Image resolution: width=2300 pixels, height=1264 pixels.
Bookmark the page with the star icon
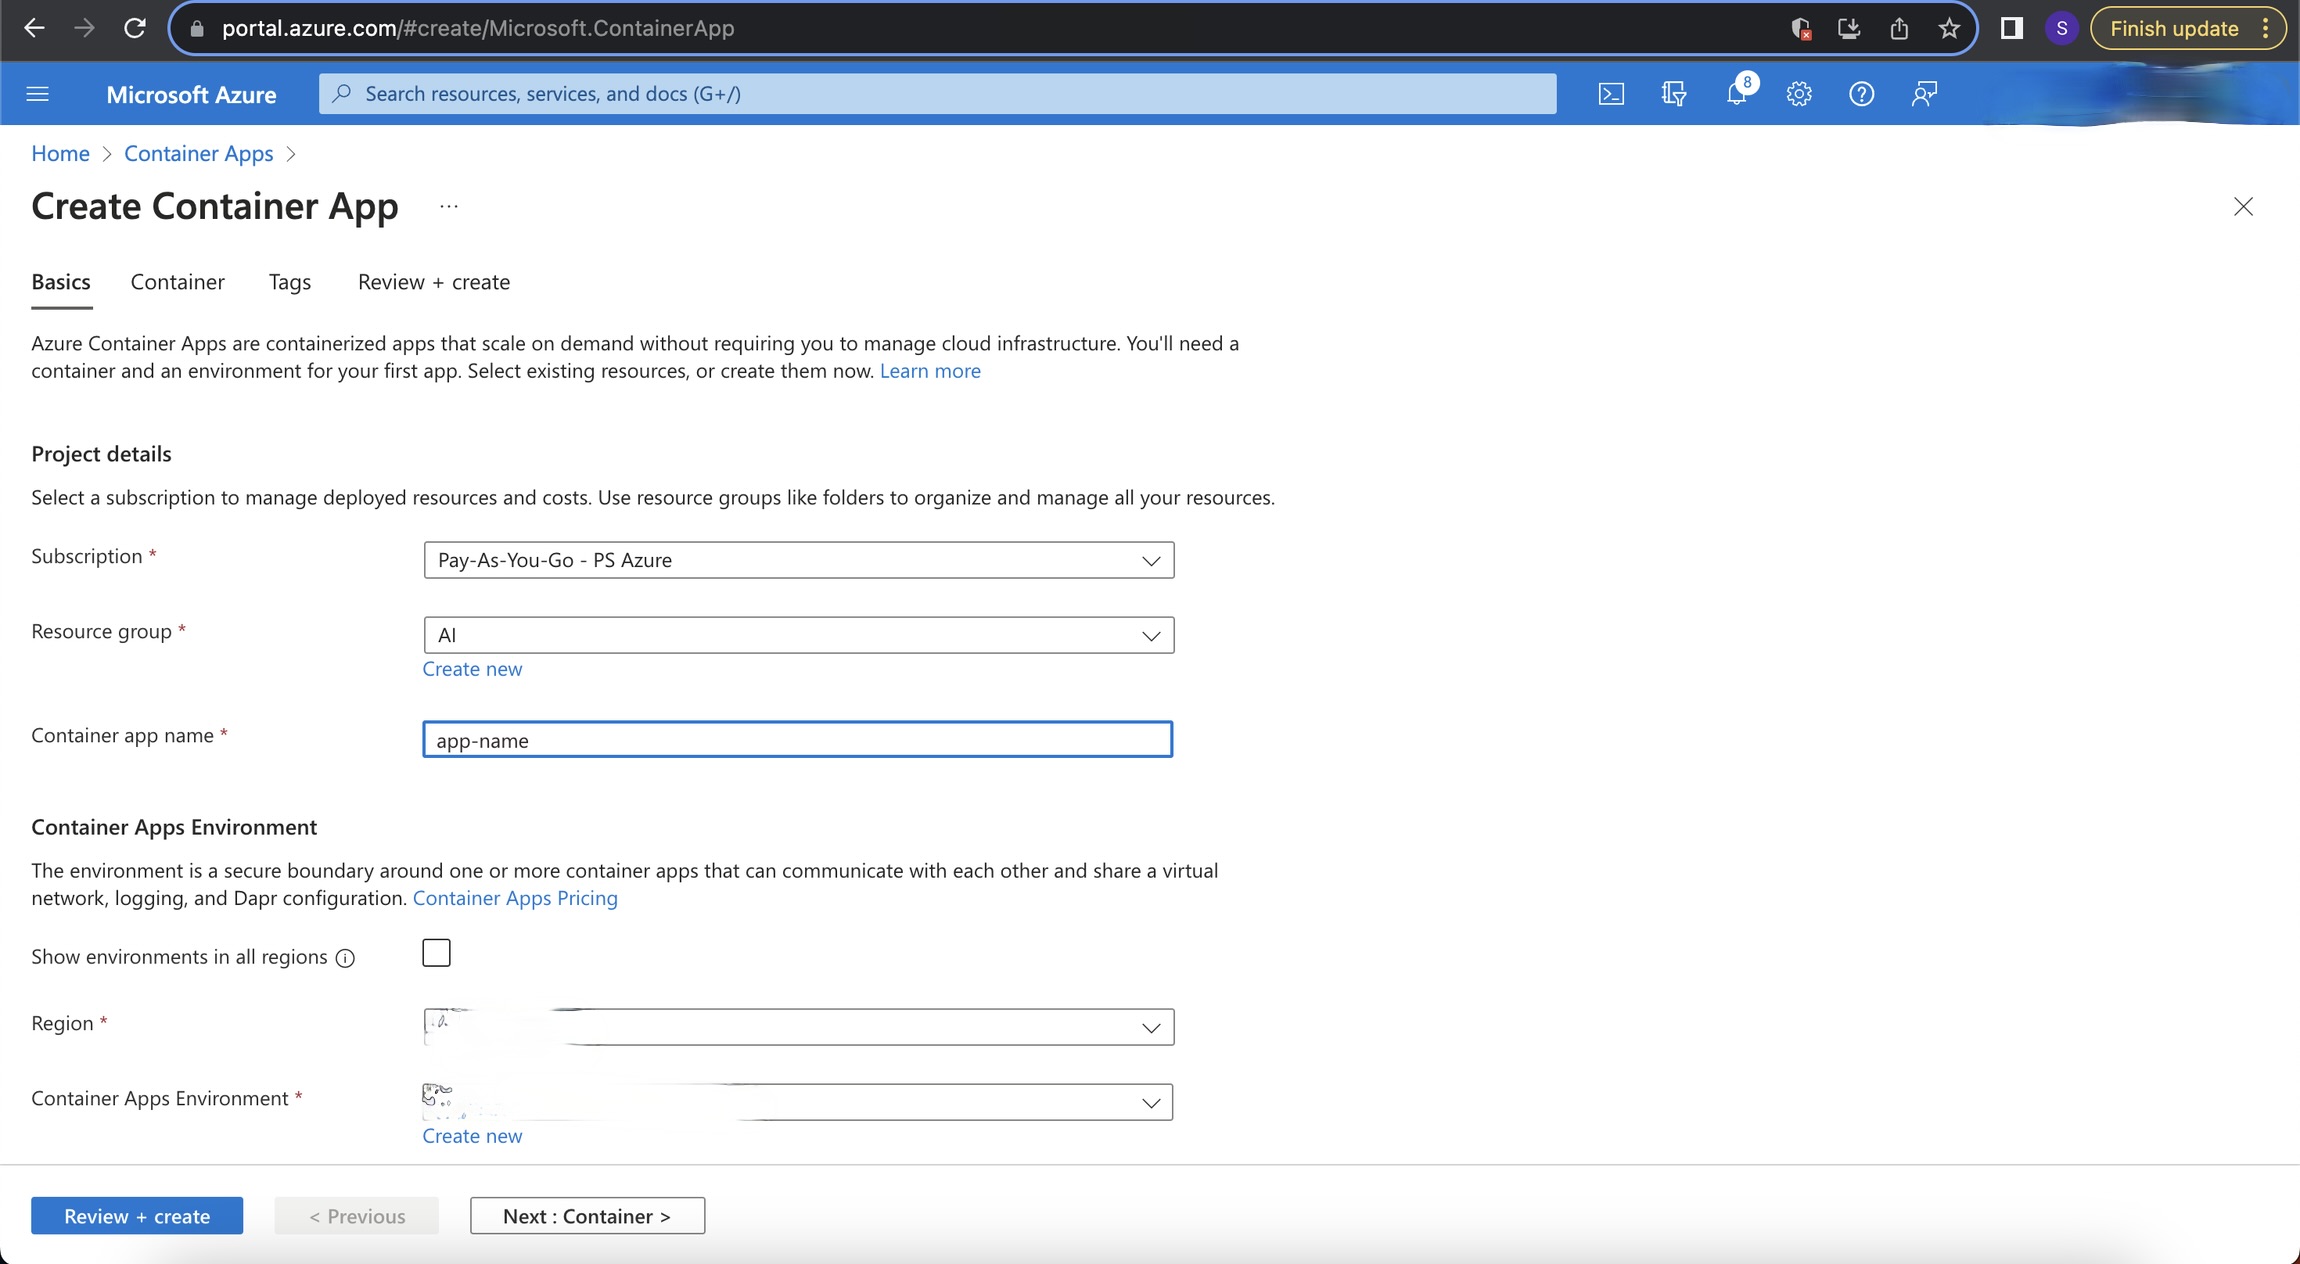tap(1947, 28)
